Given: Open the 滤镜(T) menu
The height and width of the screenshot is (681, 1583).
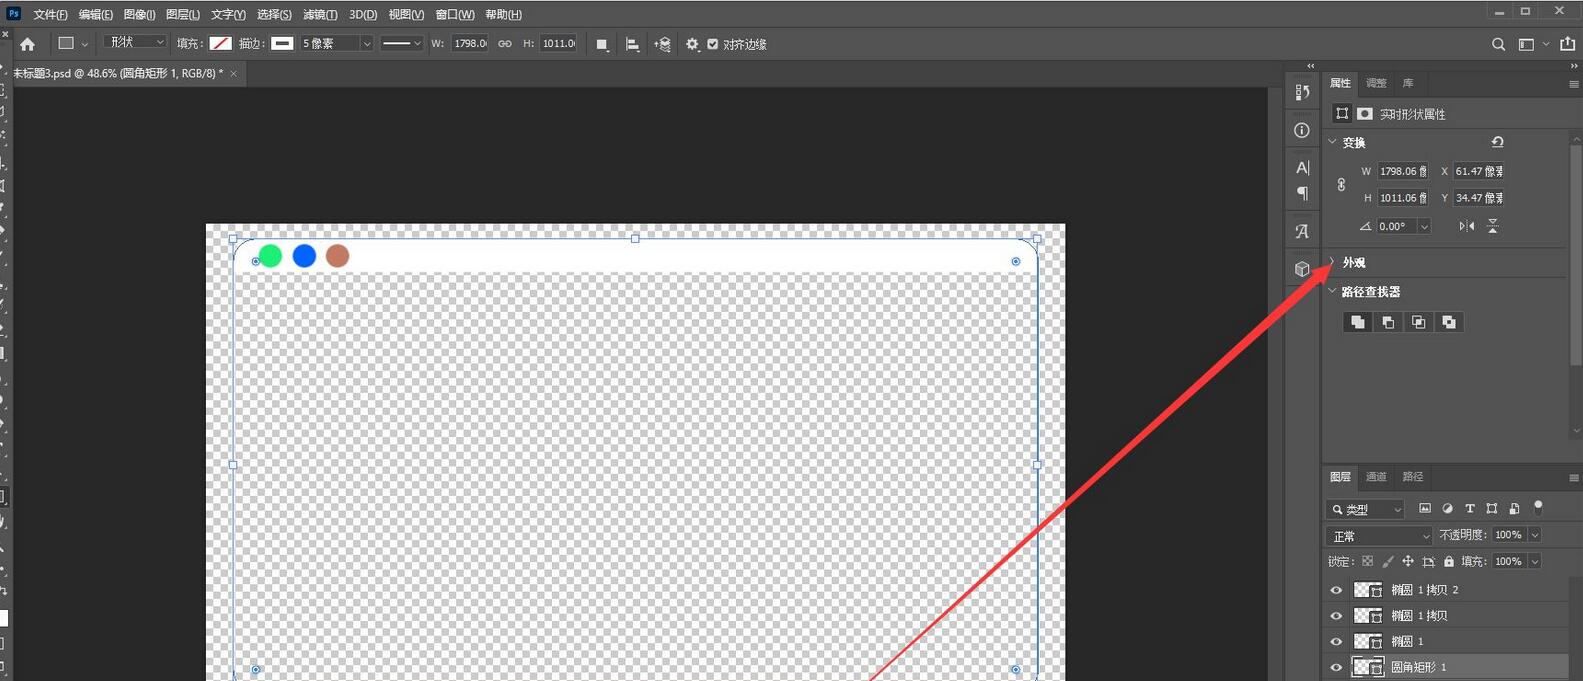Looking at the screenshot, I should pos(320,14).
